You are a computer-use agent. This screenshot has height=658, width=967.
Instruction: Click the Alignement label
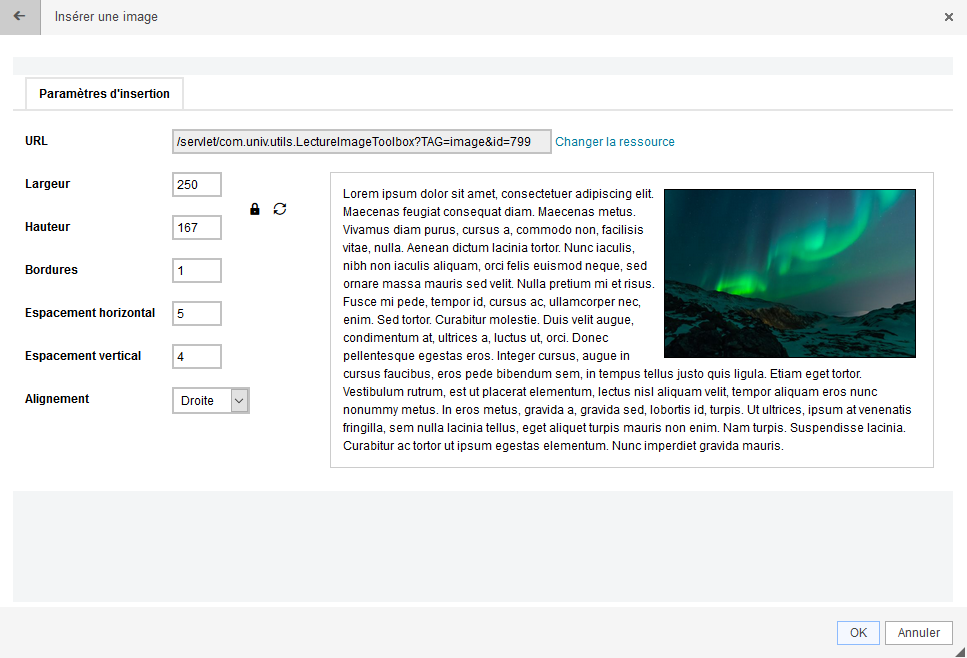coord(57,399)
